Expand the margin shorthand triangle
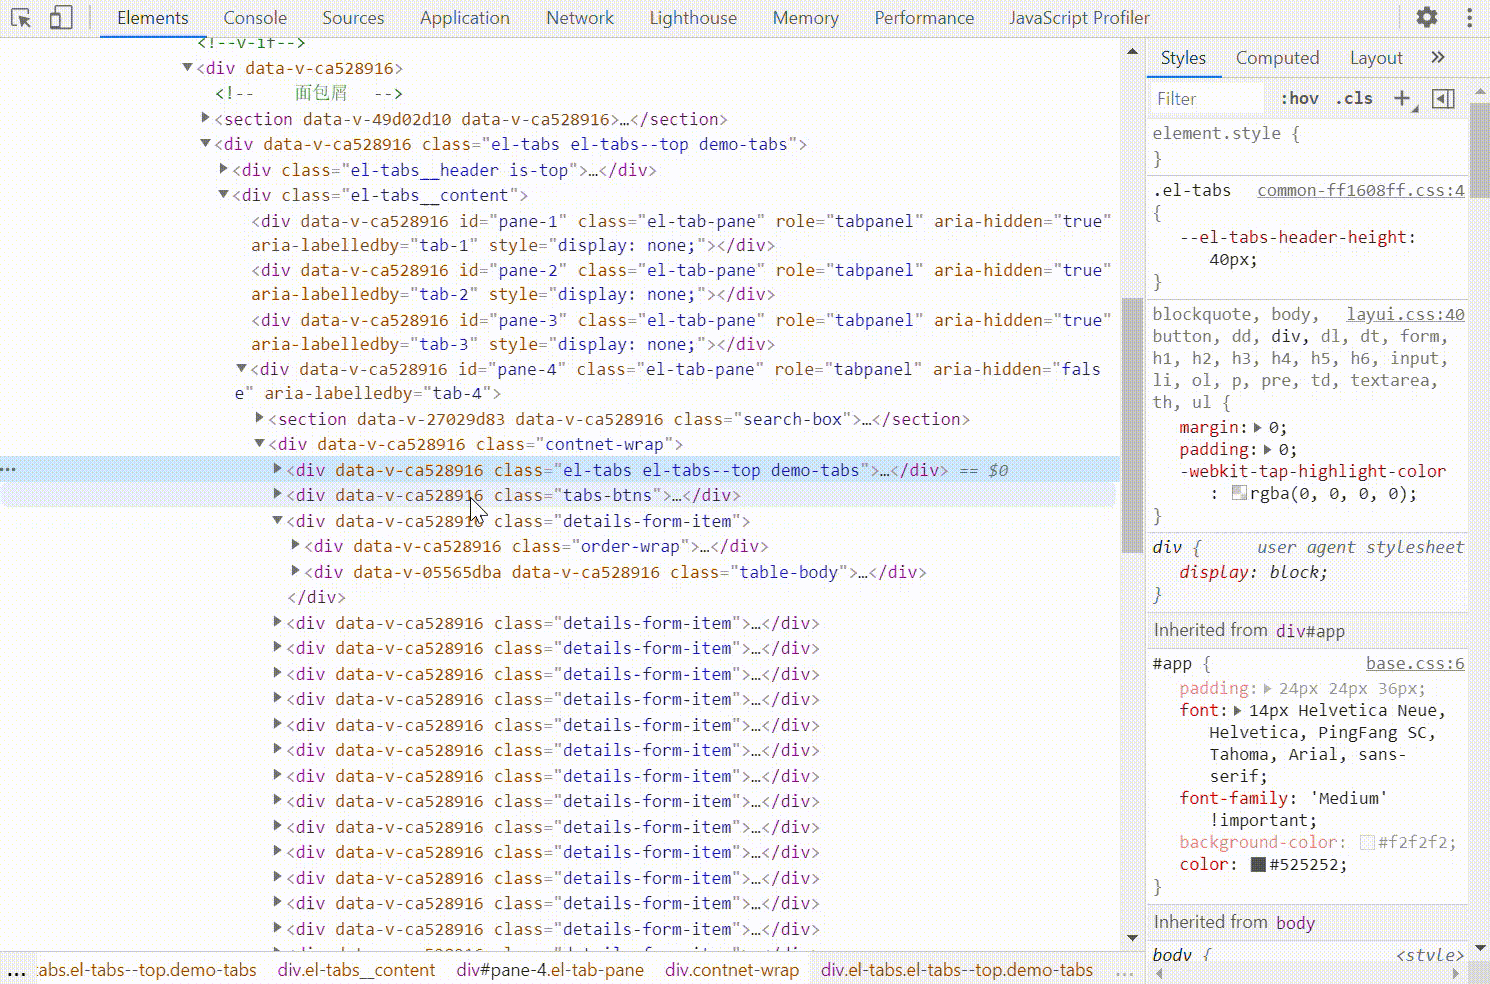The height and width of the screenshot is (984, 1490). pyautogui.click(x=1258, y=427)
